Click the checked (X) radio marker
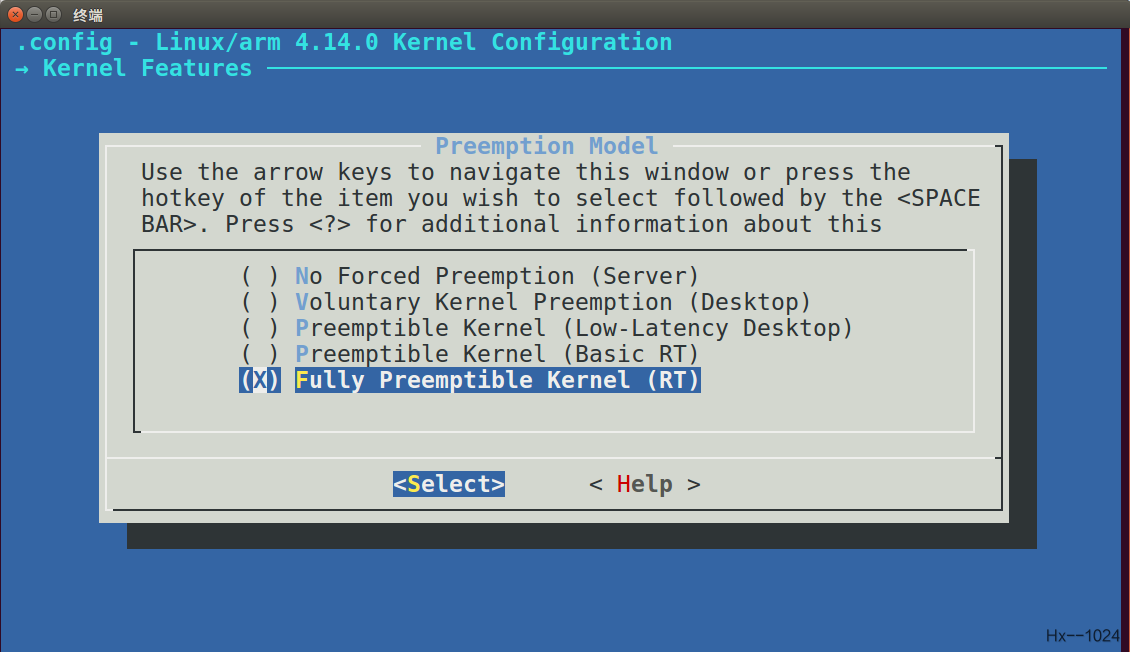 258,380
